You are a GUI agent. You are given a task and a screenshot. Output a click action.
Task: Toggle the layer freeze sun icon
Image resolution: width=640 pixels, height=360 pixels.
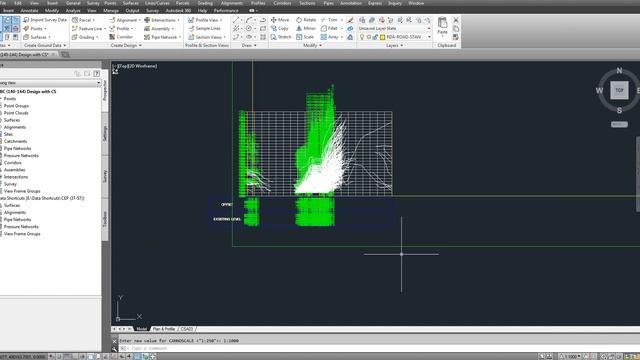(x=369, y=37)
